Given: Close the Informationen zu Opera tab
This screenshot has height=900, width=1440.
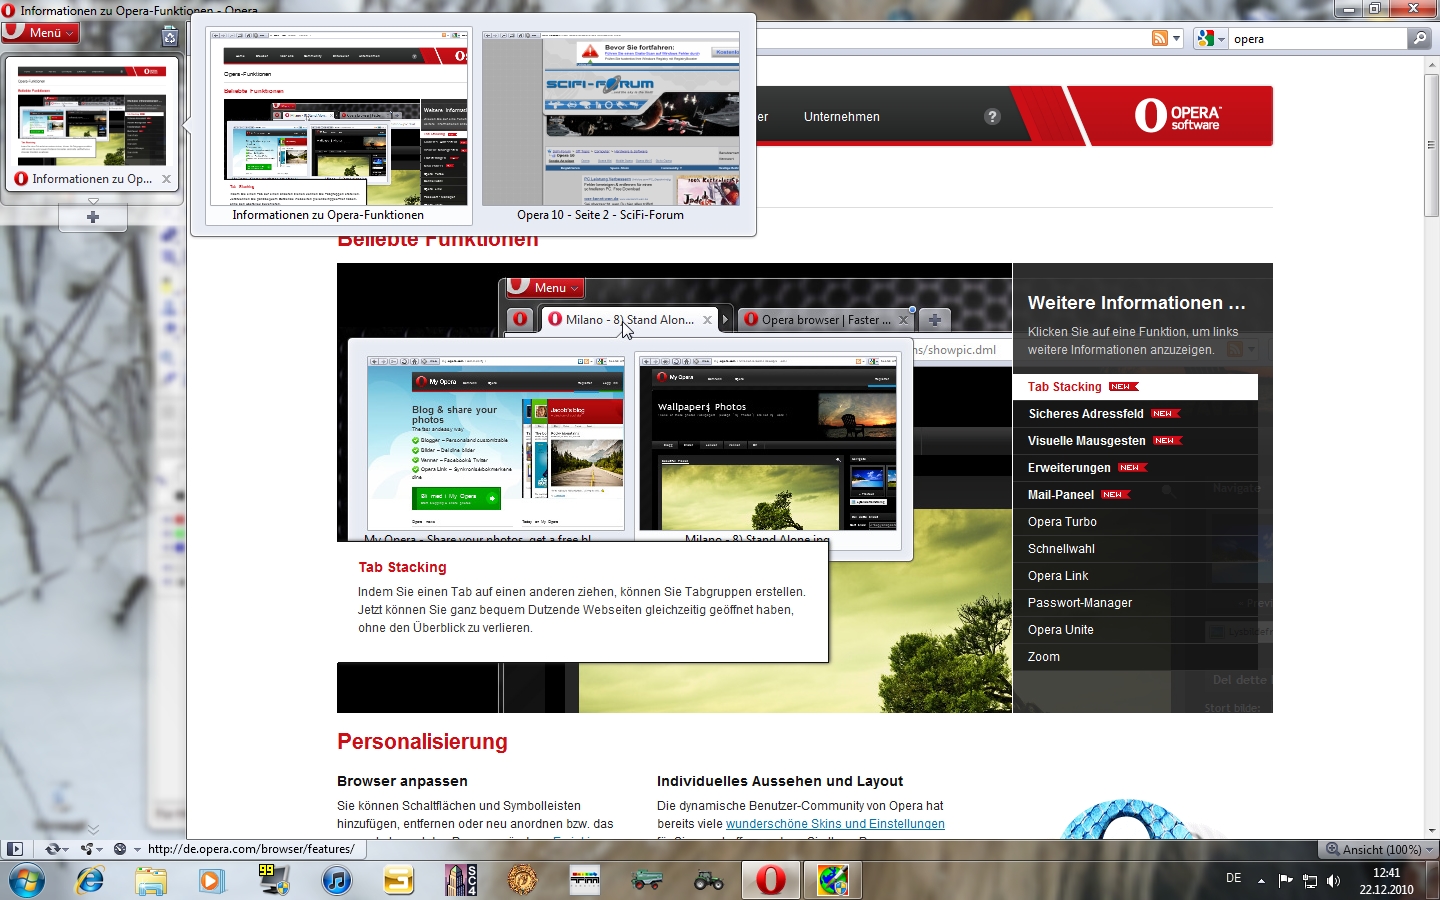Looking at the screenshot, I should [166, 180].
